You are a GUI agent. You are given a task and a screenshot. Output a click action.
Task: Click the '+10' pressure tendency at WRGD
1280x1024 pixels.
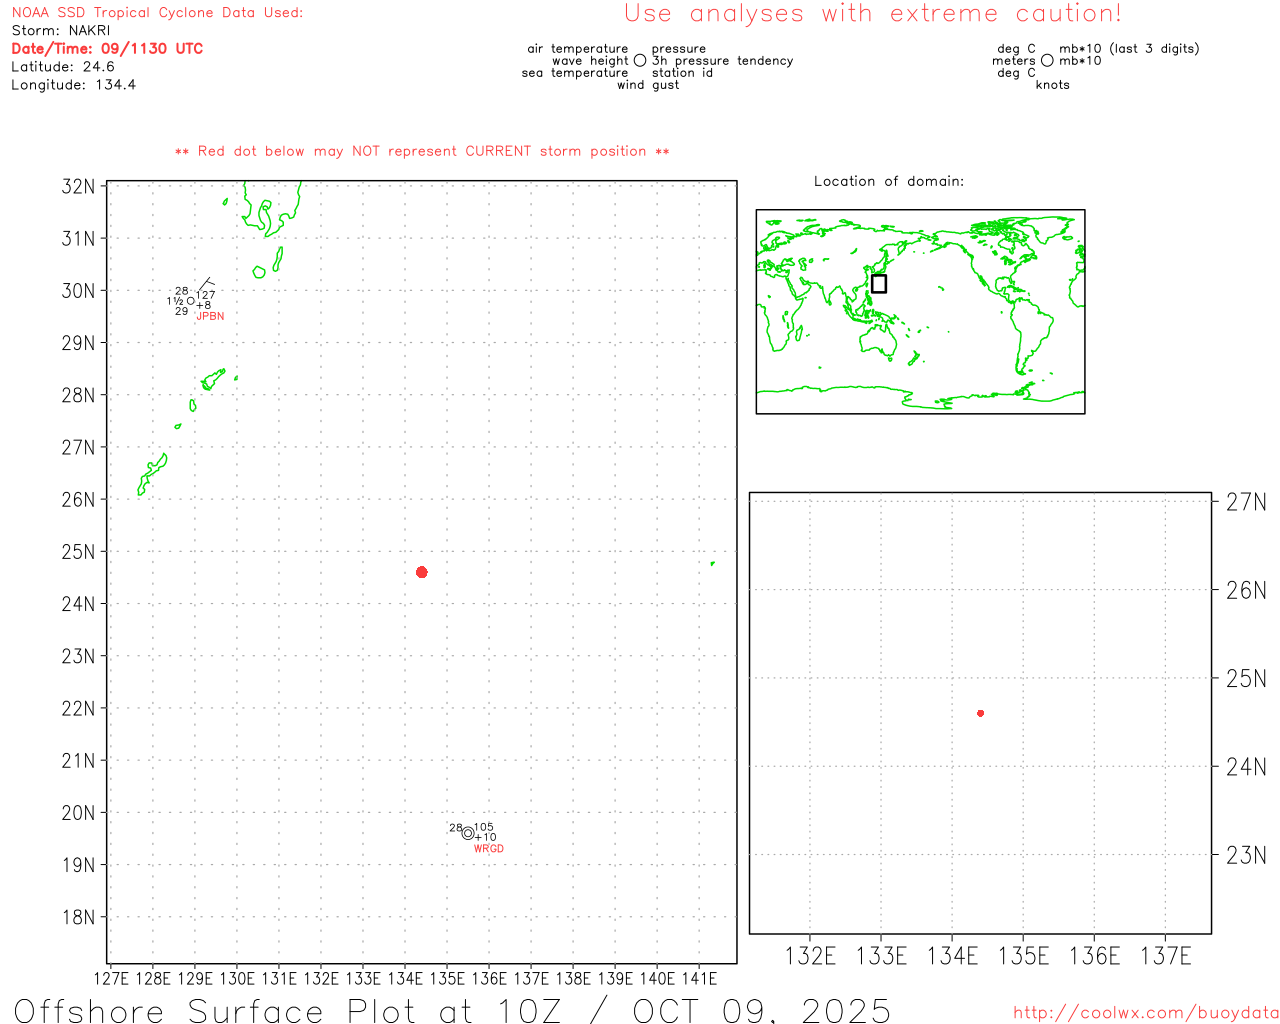(485, 838)
